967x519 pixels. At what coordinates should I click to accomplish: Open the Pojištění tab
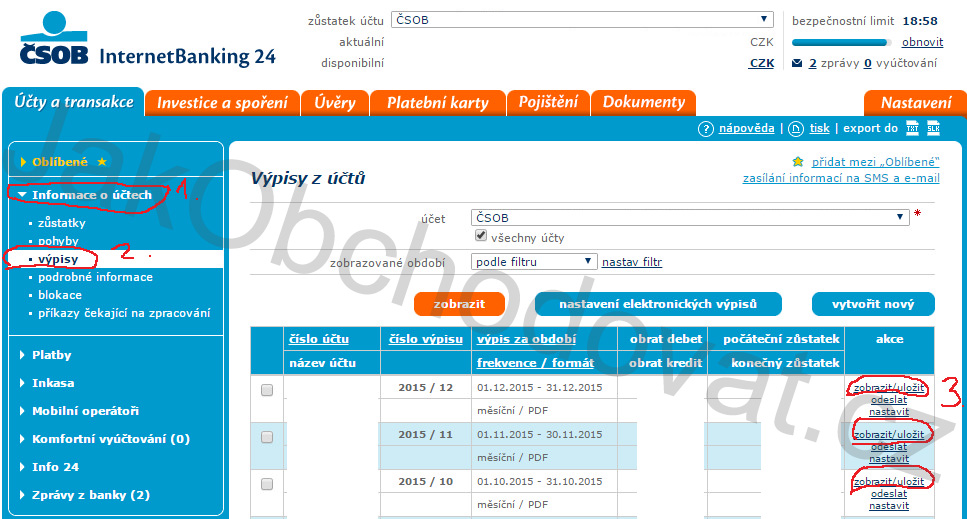pos(548,103)
